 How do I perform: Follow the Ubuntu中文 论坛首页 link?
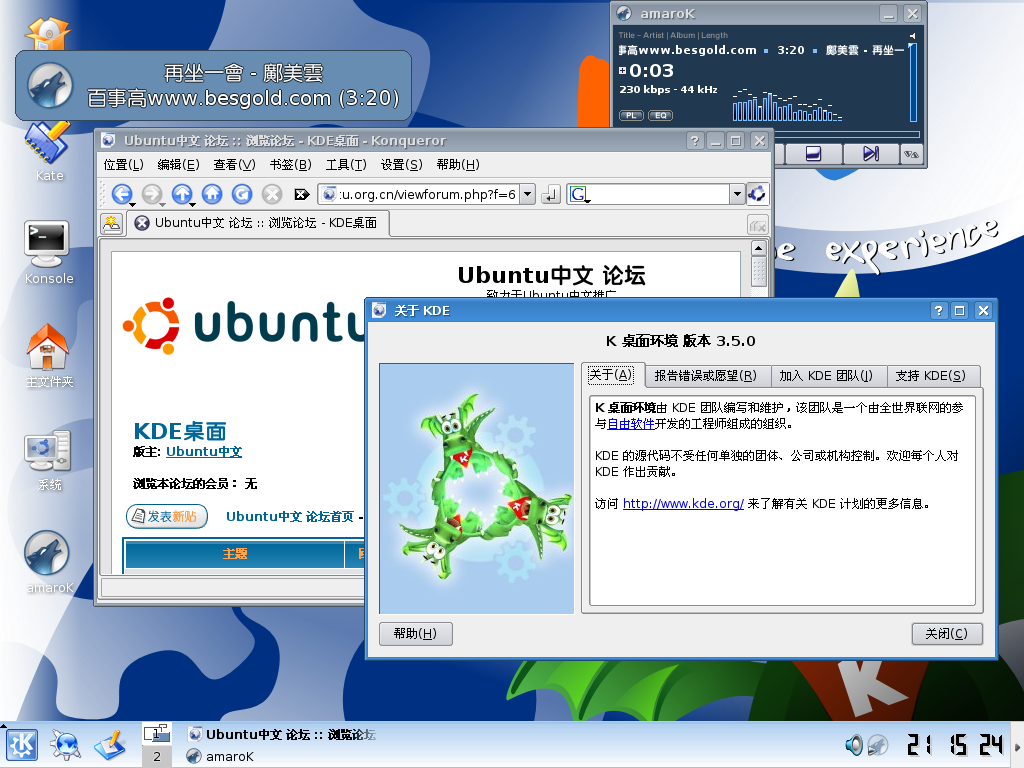pos(289,517)
